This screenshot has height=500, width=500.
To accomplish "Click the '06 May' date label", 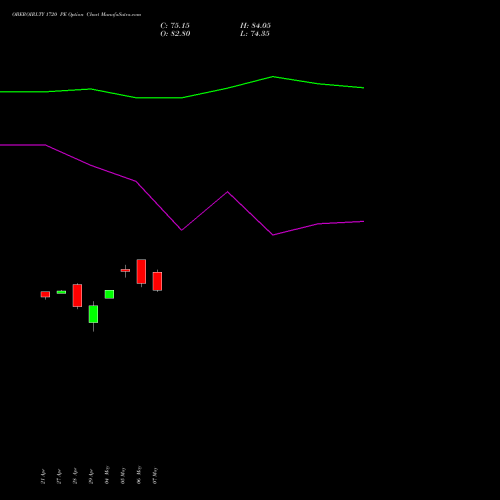I will [x=139, y=475].
